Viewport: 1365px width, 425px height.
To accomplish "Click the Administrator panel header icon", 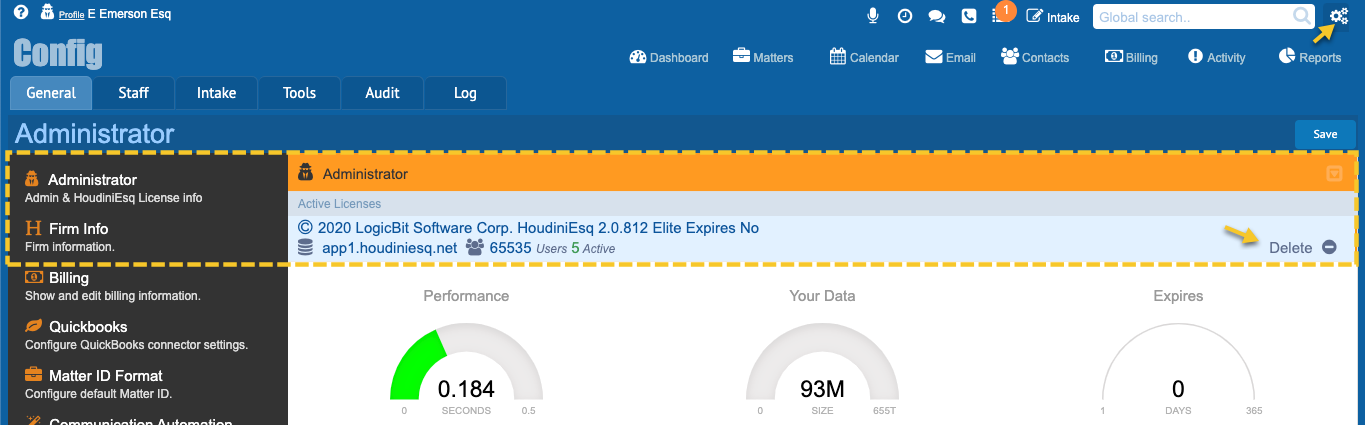I will [306, 174].
